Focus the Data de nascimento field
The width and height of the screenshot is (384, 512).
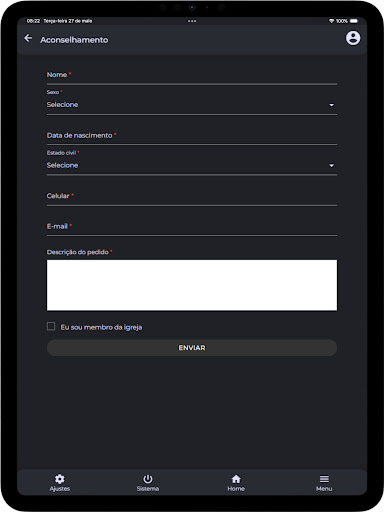(192, 136)
